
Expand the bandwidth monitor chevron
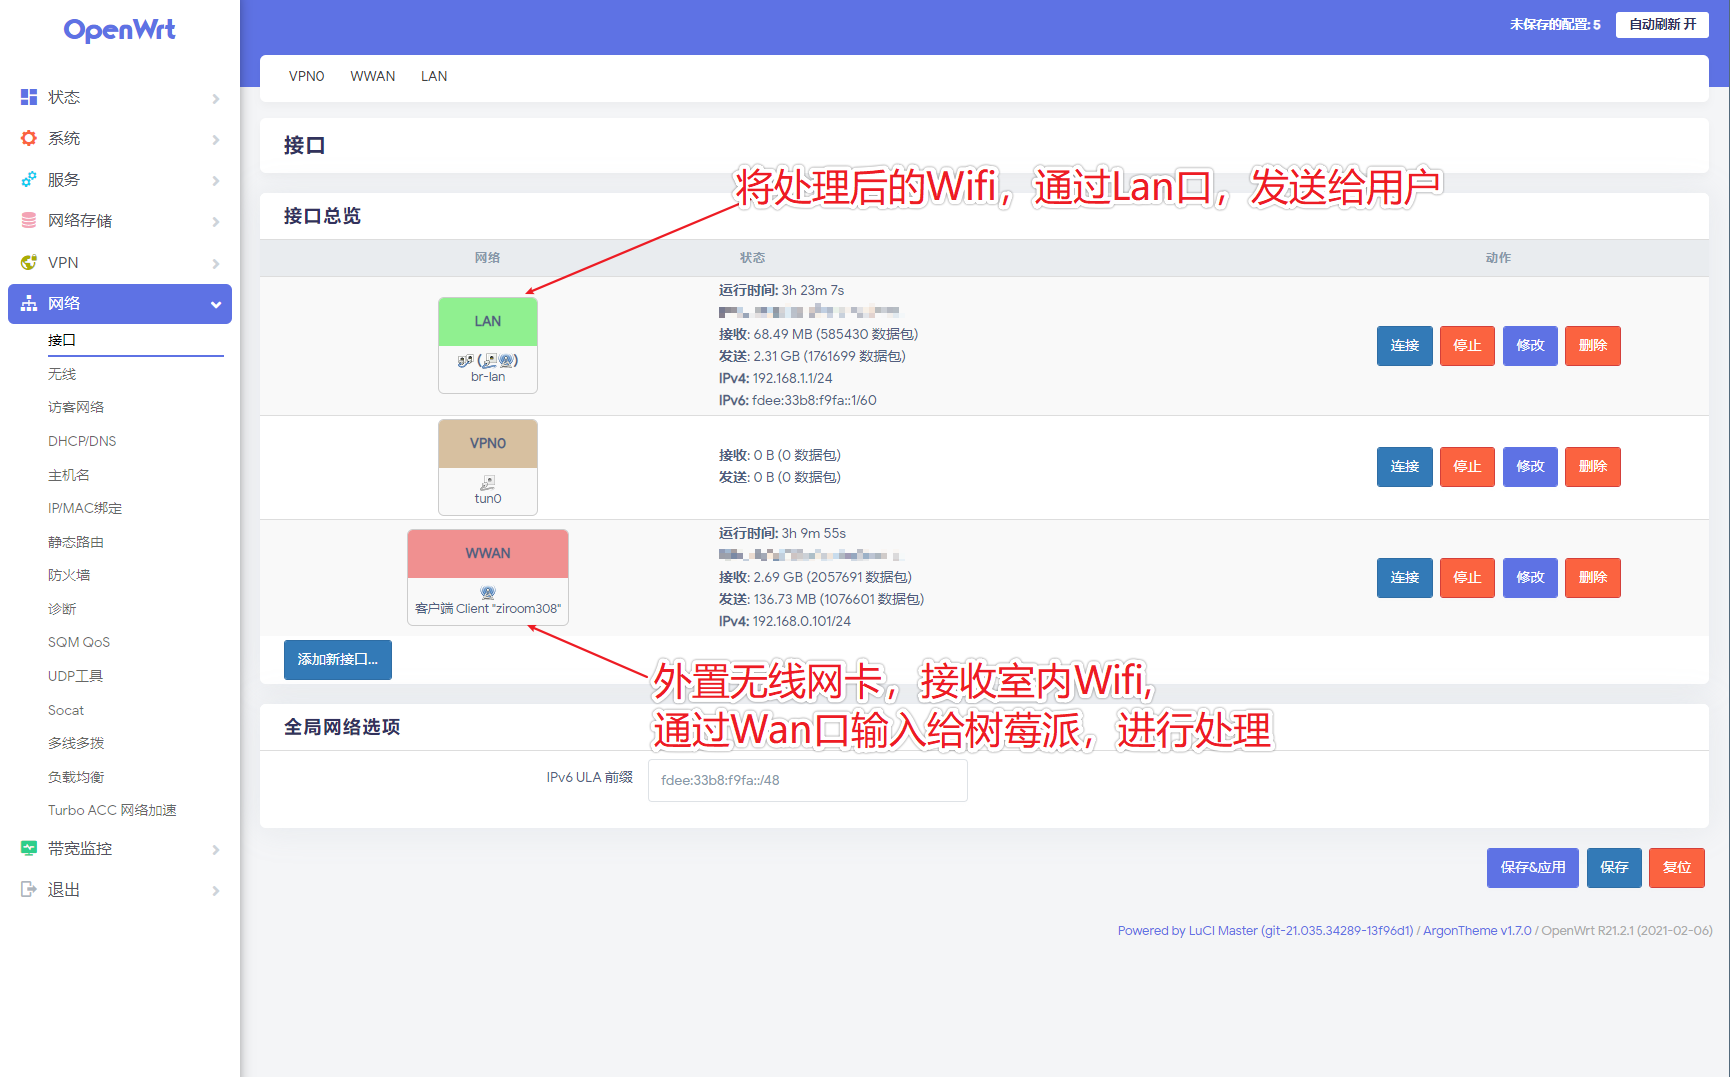coord(216,849)
